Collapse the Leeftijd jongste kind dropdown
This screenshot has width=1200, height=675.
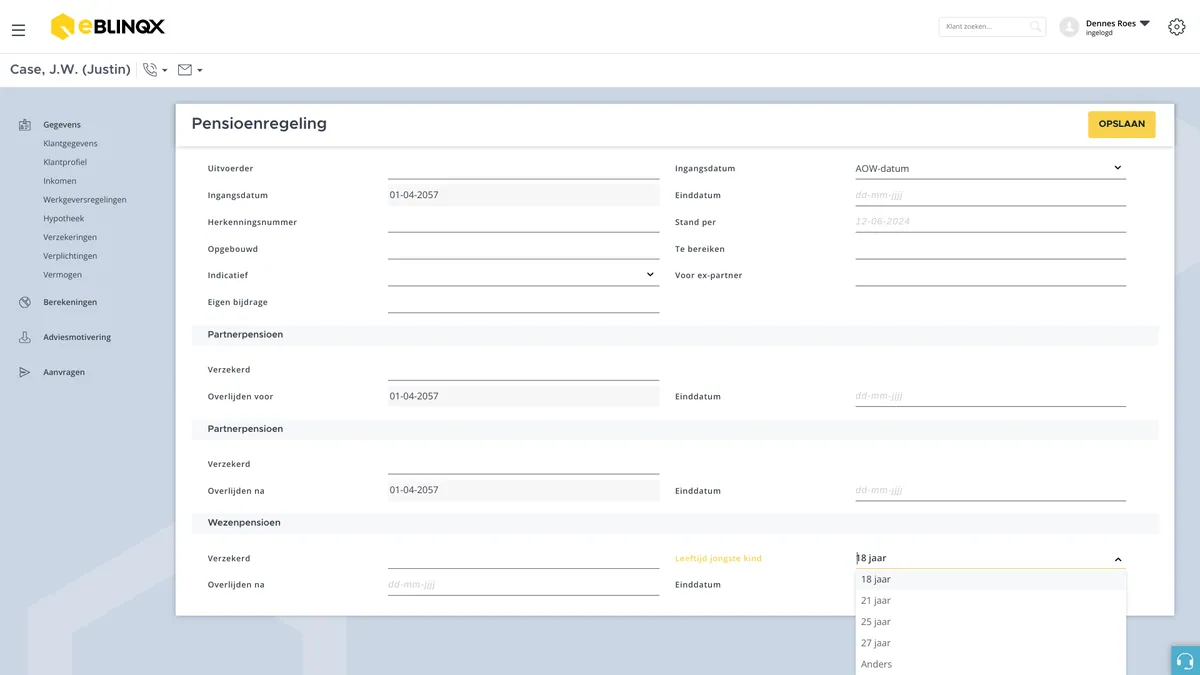point(1118,559)
